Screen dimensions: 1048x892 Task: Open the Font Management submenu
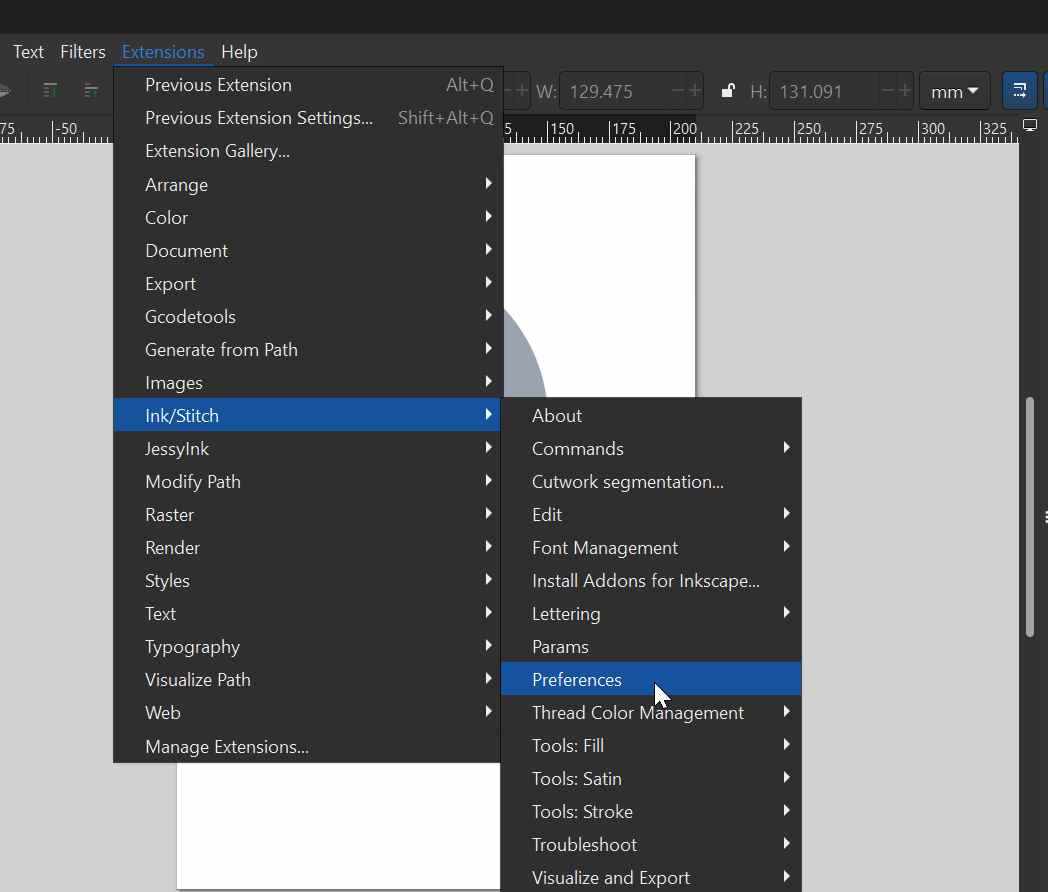pos(651,547)
